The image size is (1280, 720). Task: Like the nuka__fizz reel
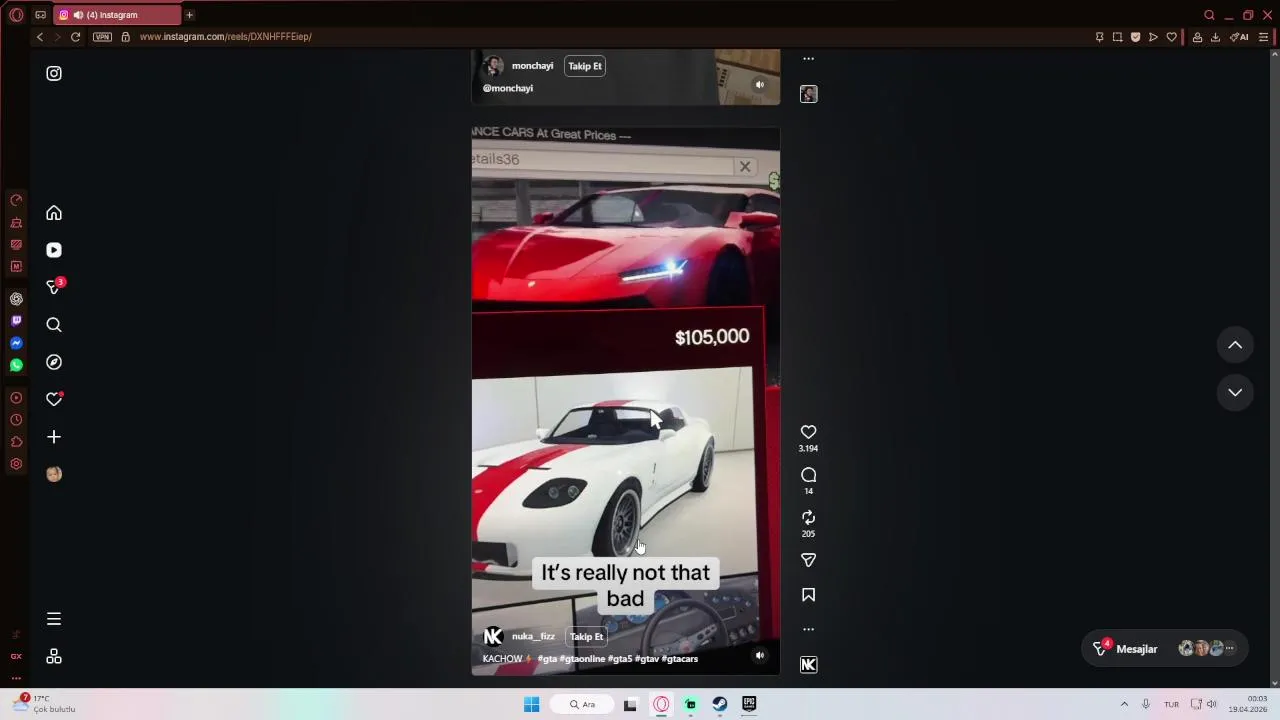[x=809, y=432]
